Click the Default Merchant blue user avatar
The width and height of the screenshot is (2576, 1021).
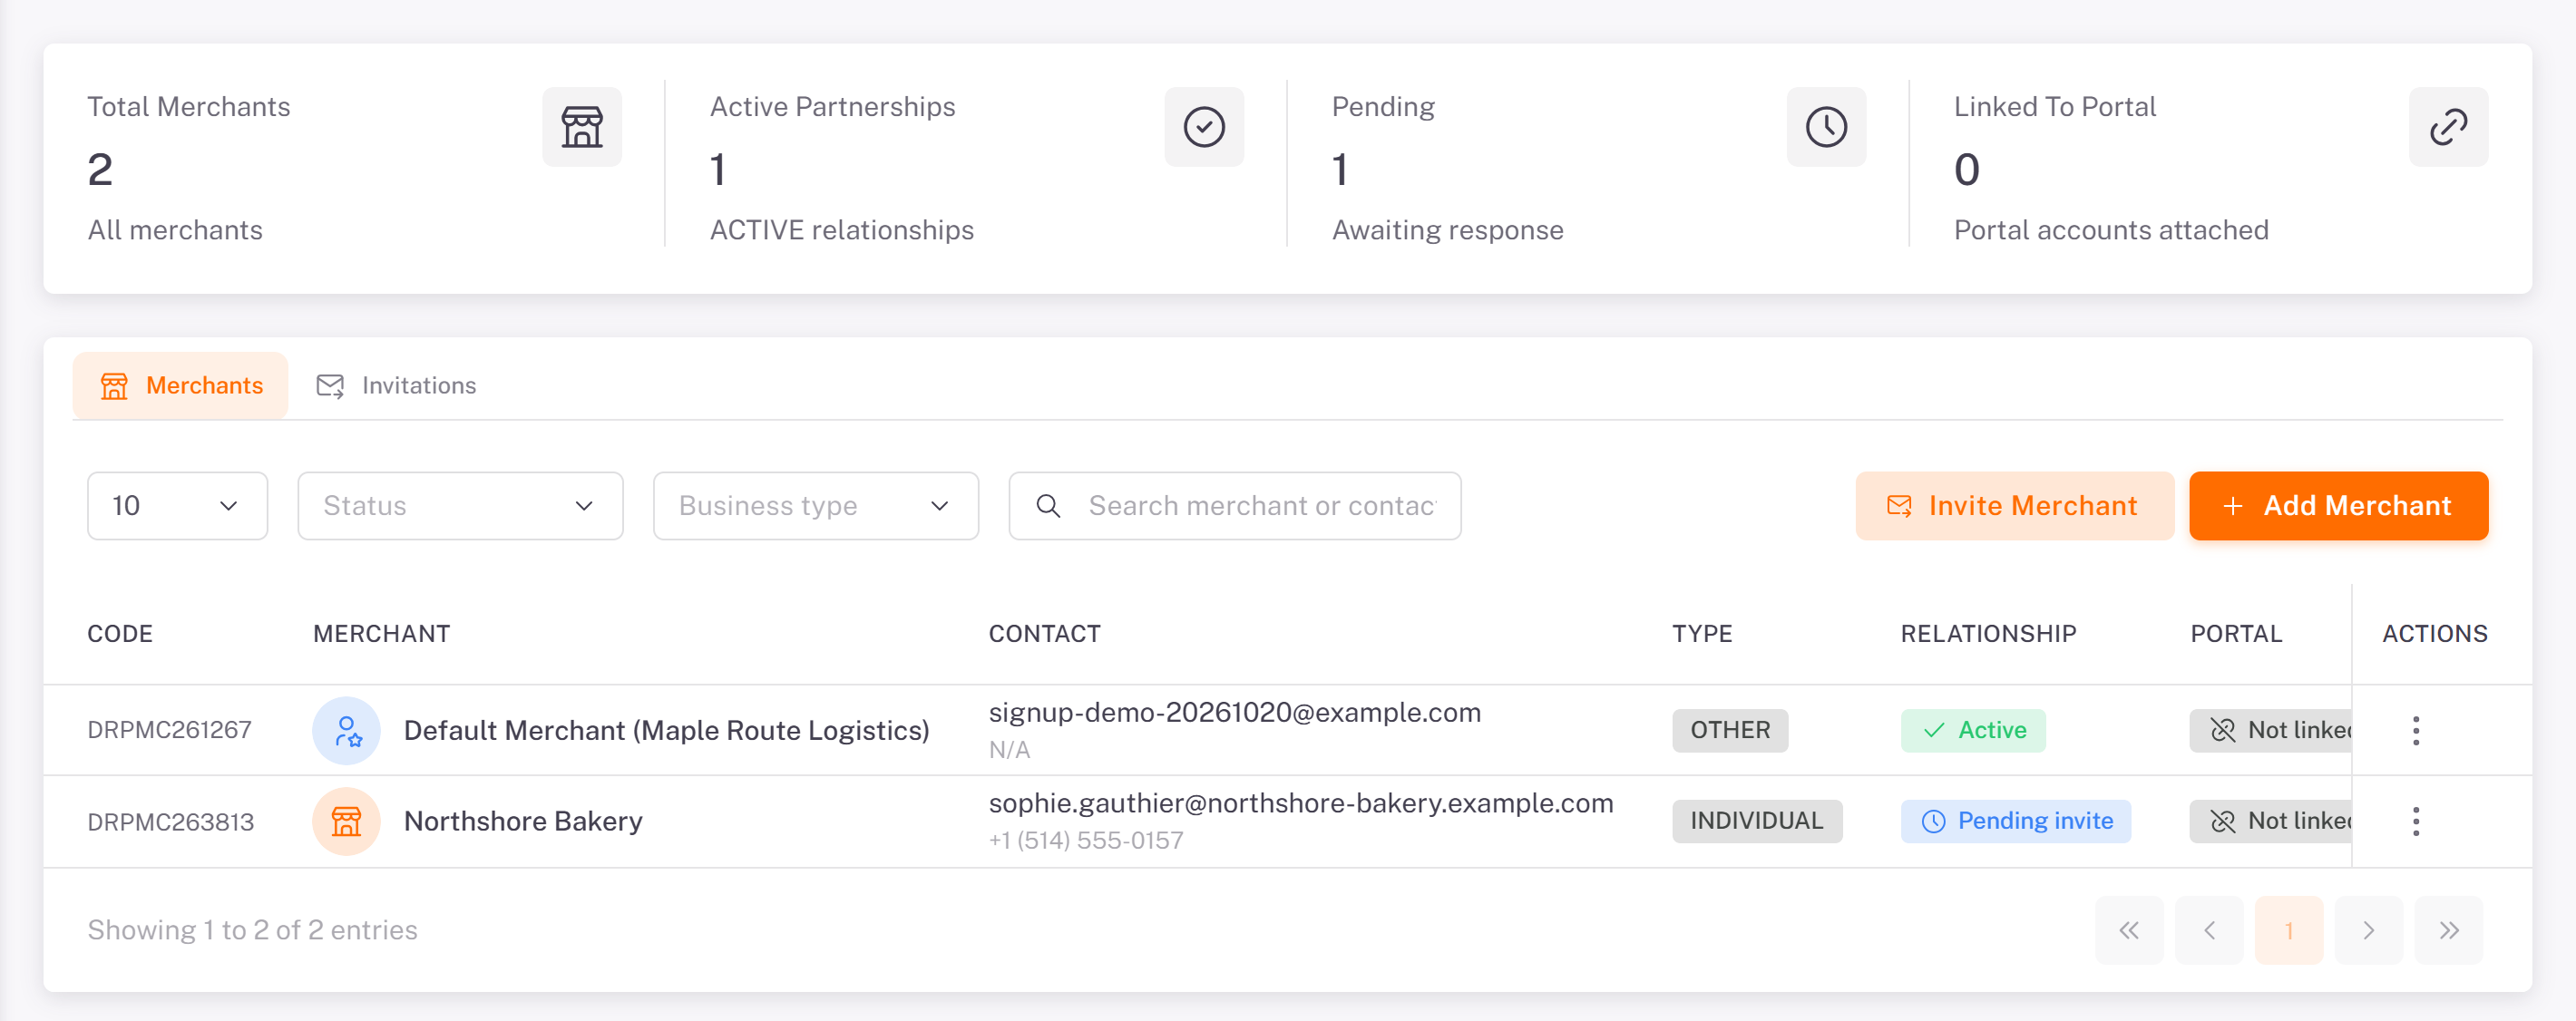pyautogui.click(x=346, y=730)
